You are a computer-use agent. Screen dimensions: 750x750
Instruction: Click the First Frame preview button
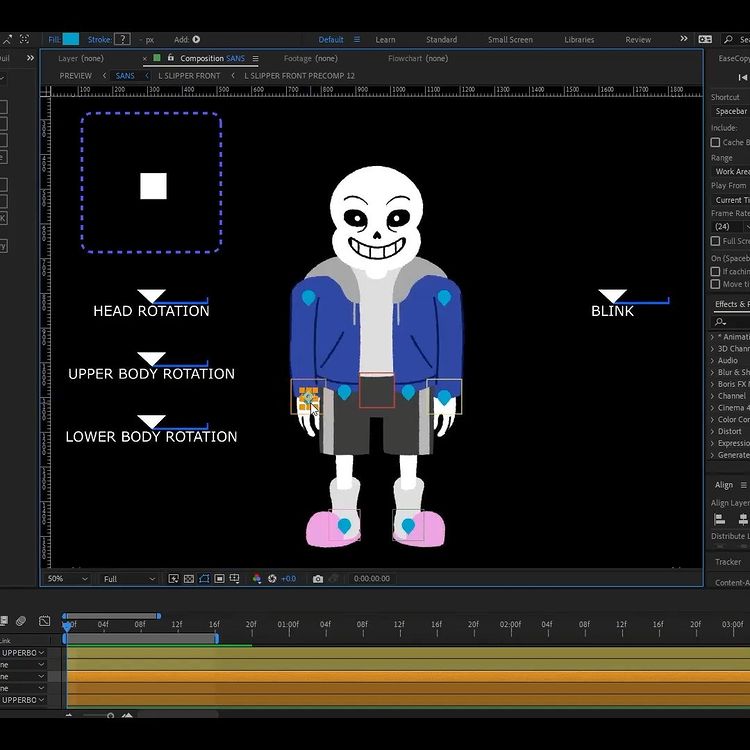click(x=742, y=77)
